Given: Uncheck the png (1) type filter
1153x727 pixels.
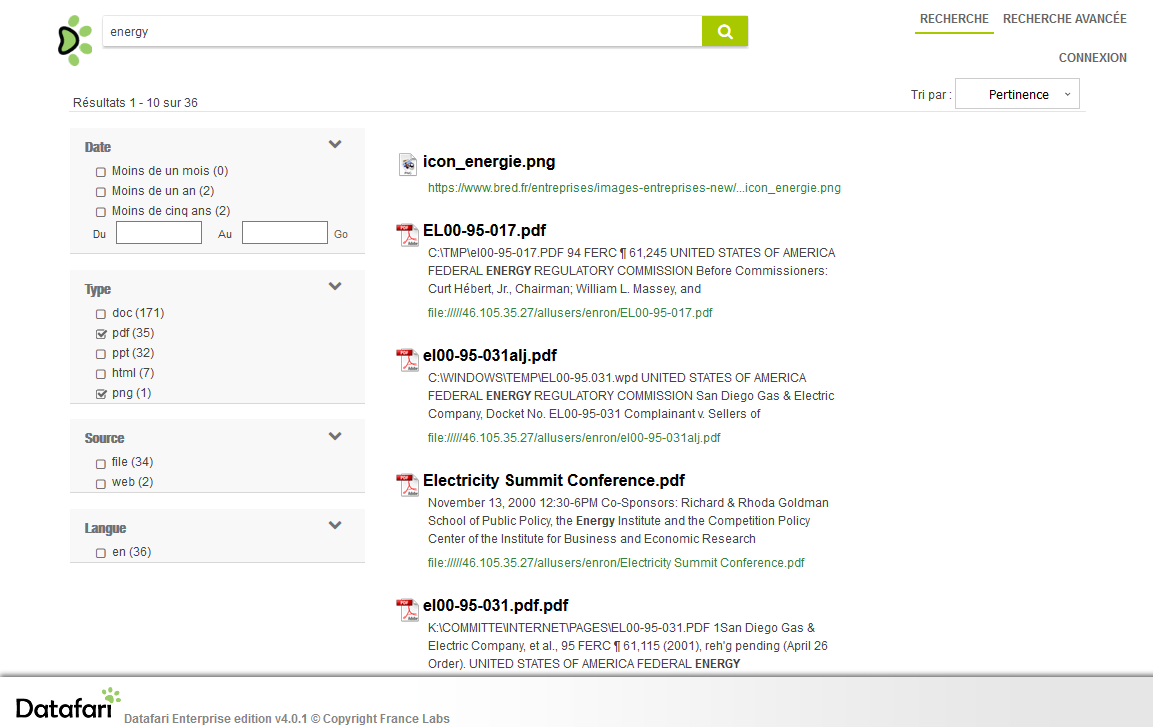Looking at the screenshot, I should [101, 394].
